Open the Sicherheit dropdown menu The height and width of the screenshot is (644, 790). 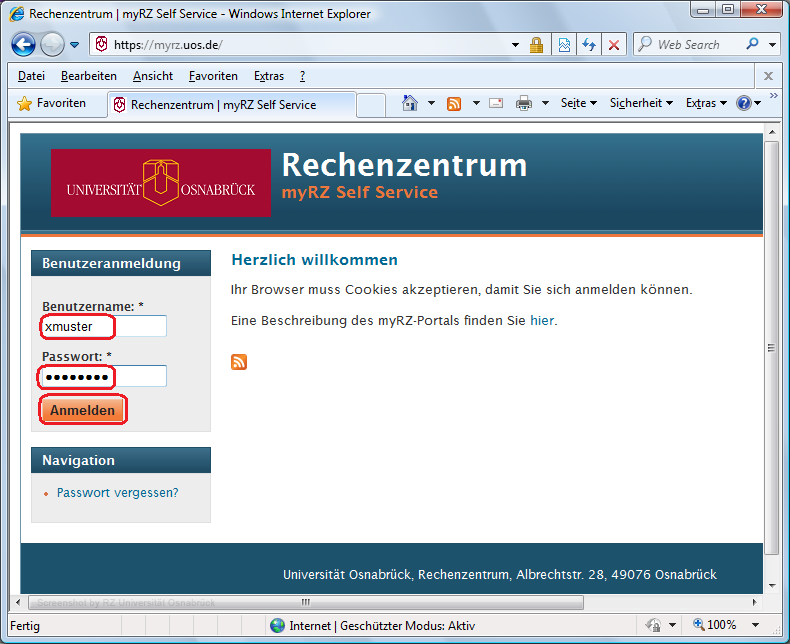coord(641,103)
